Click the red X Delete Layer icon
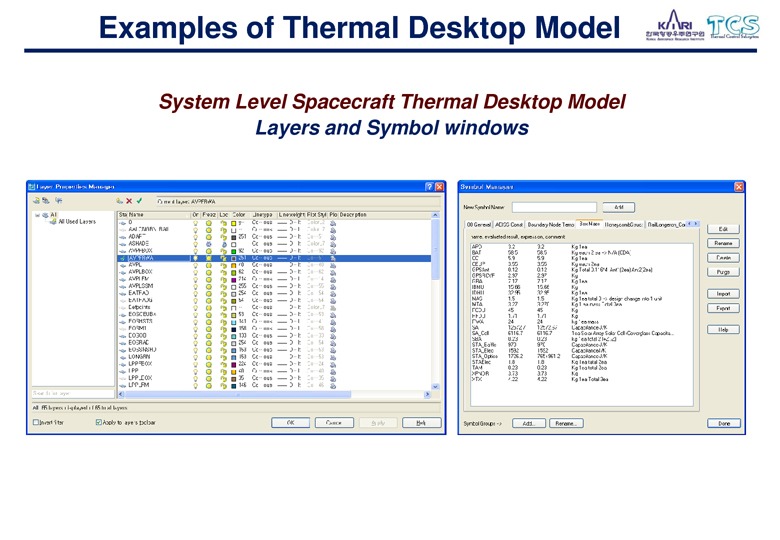The width and height of the screenshot is (780, 540). pos(129,201)
